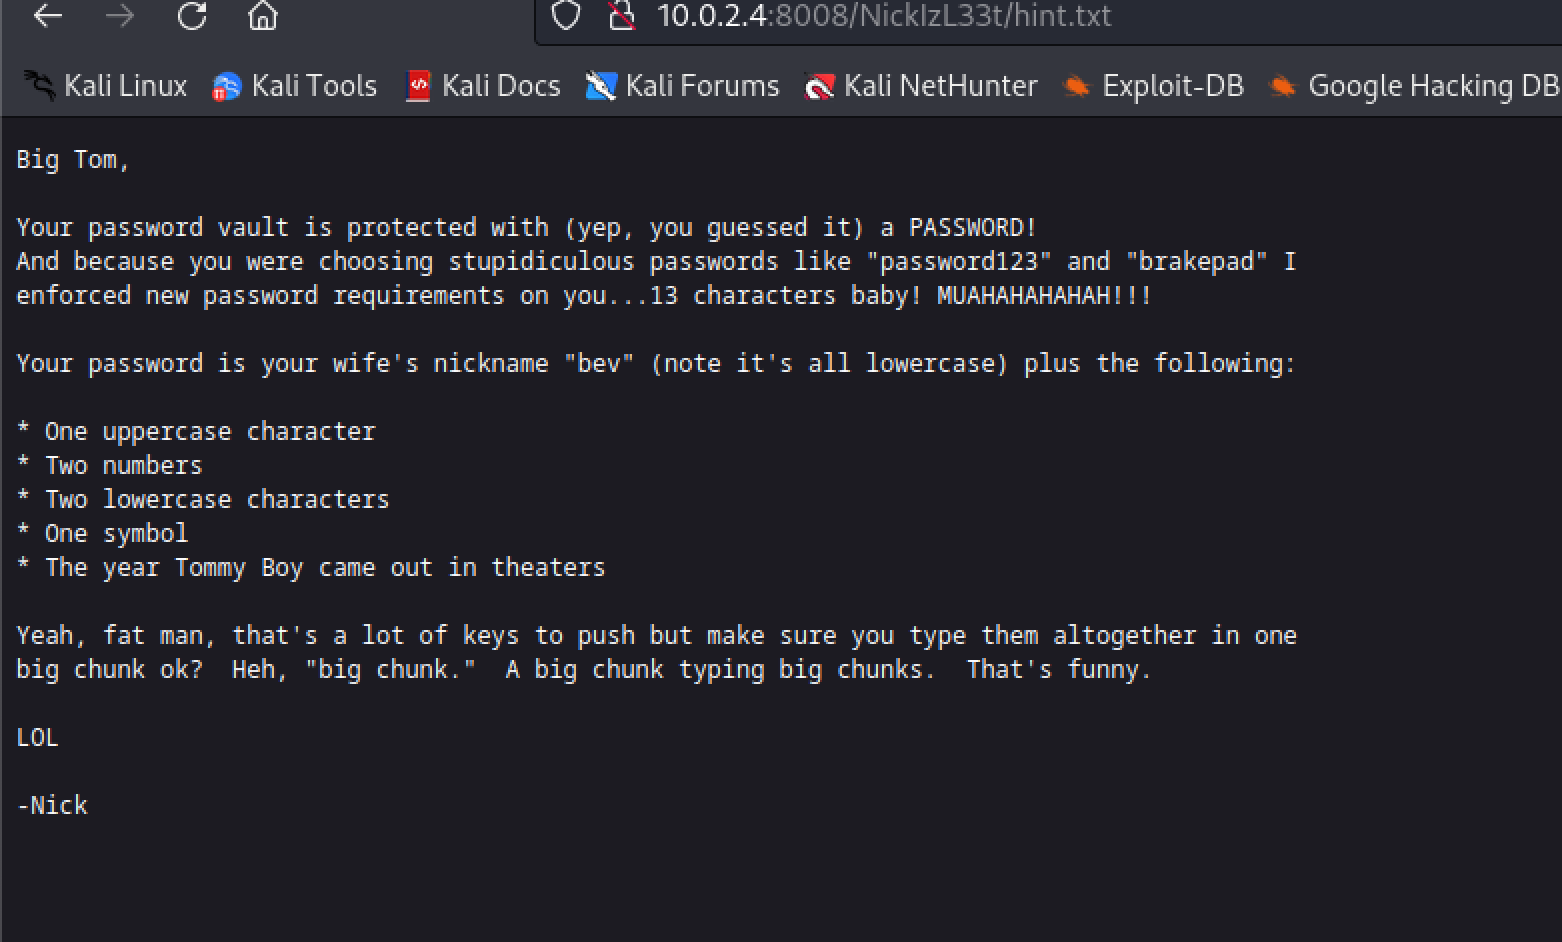Click the Google Hacking DB bookmark icon
The height and width of the screenshot is (942, 1562).
(x=1282, y=87)
